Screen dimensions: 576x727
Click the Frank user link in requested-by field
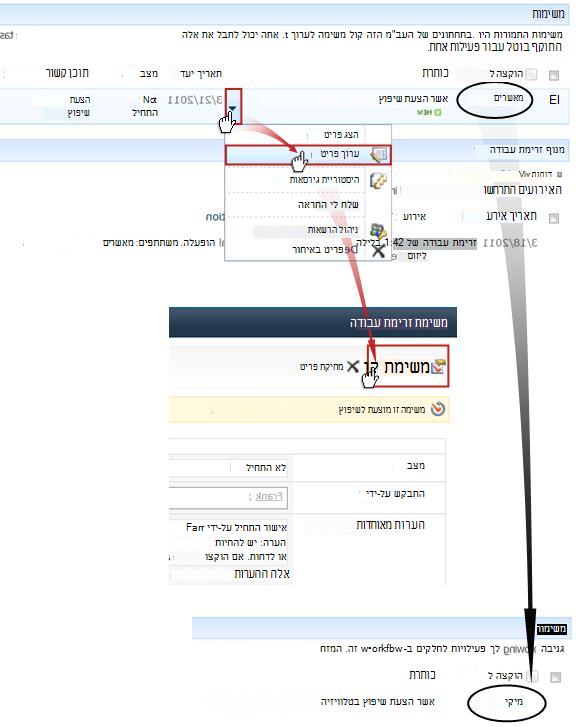269,497
